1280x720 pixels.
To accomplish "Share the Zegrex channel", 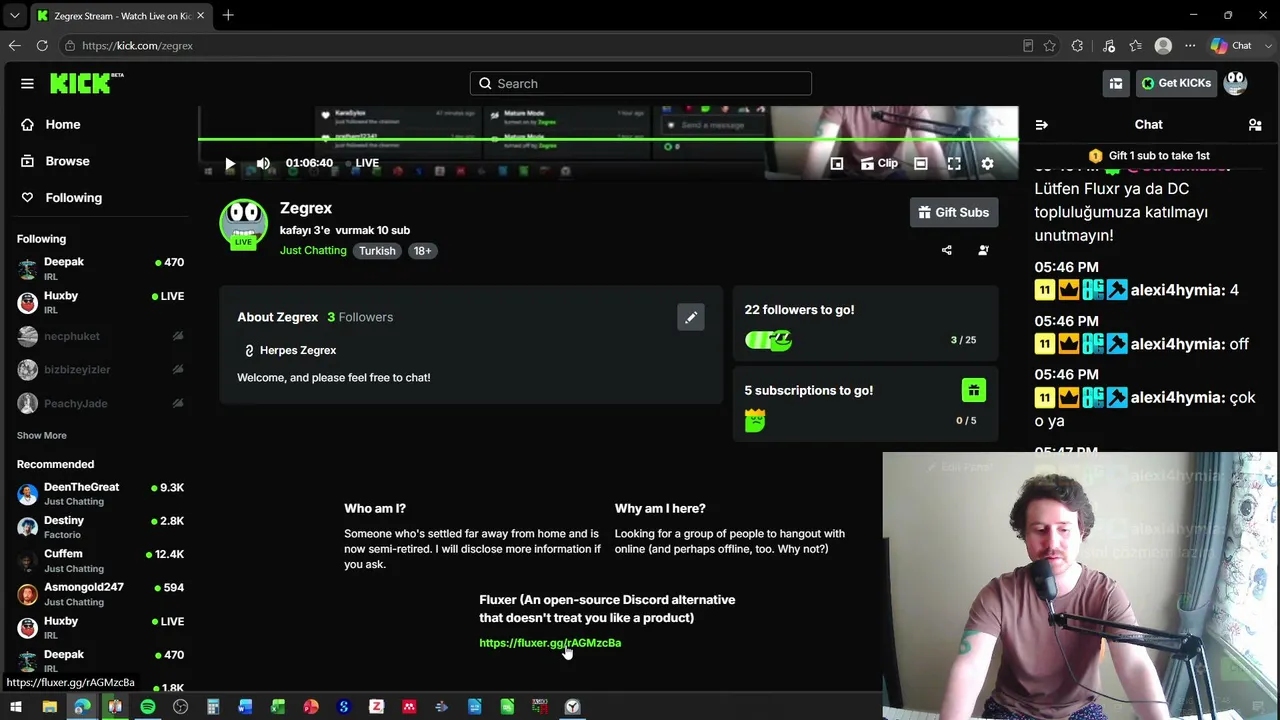I will tap(947, 250).
